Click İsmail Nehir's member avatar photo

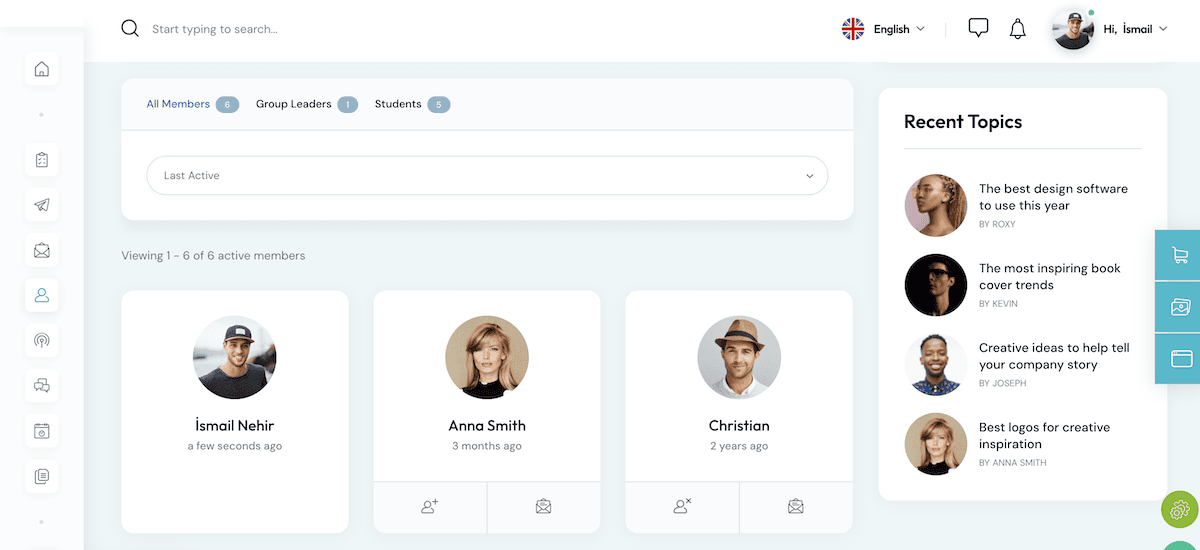tap(235, 357)
